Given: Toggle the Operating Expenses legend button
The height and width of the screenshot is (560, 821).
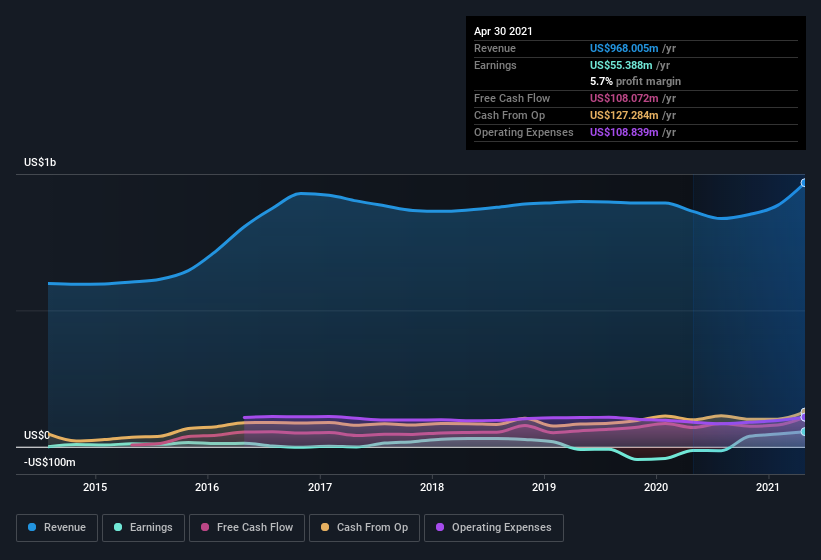Looking at the screenshot, I should coord(494,528).
